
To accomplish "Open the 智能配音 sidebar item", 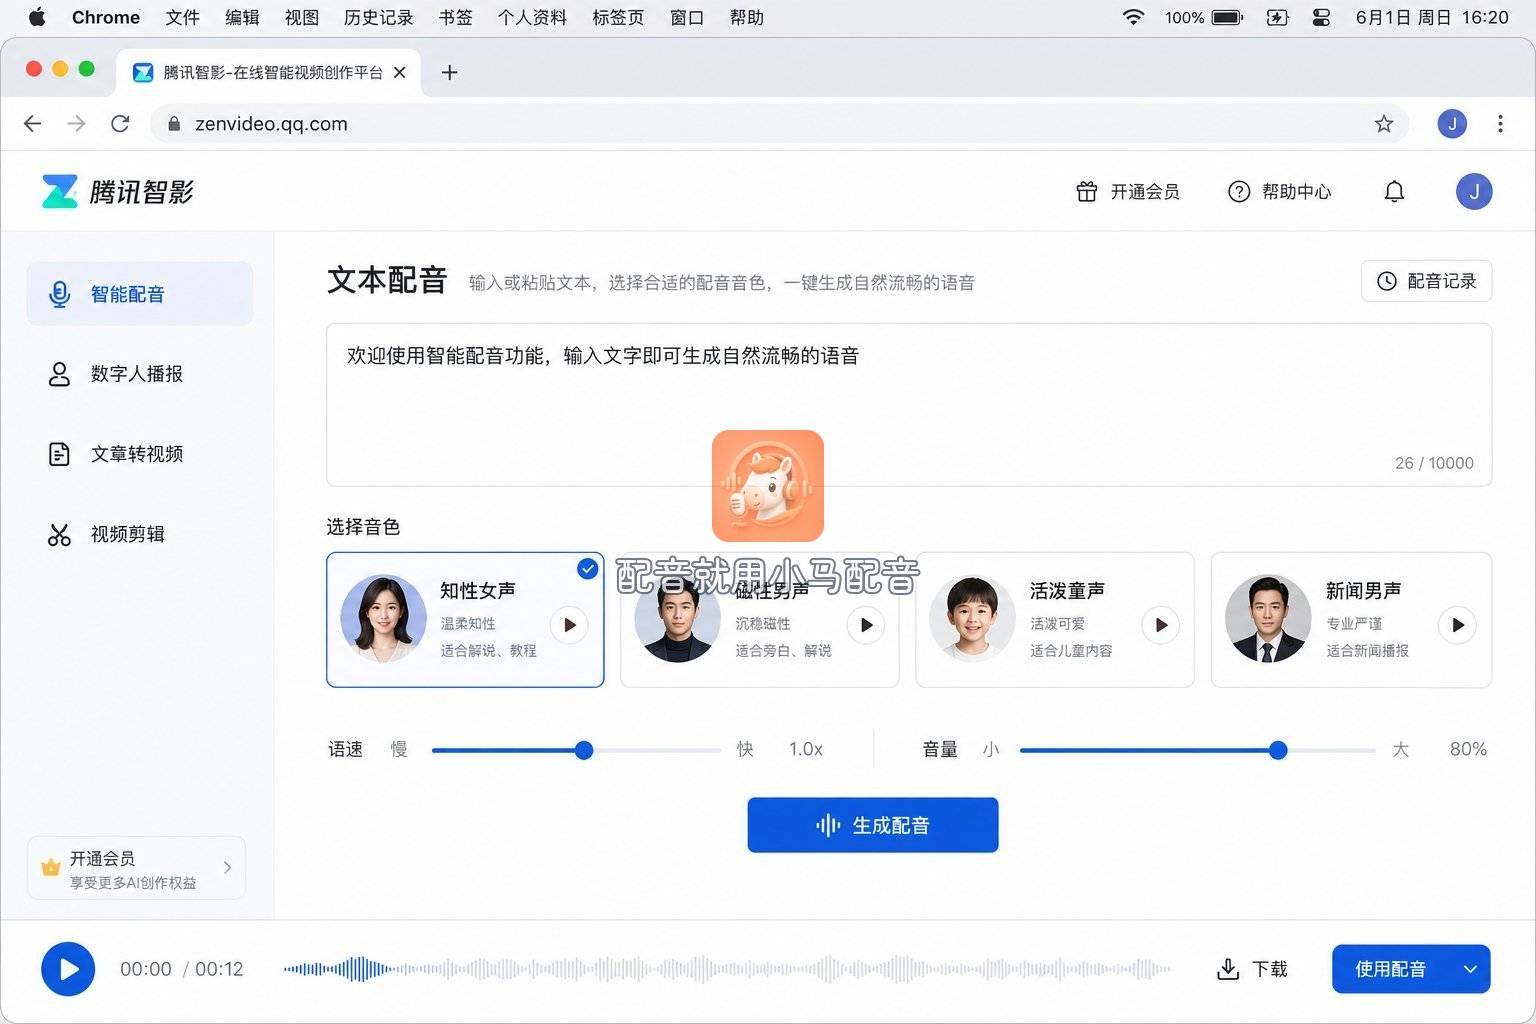I will point(139,293).
